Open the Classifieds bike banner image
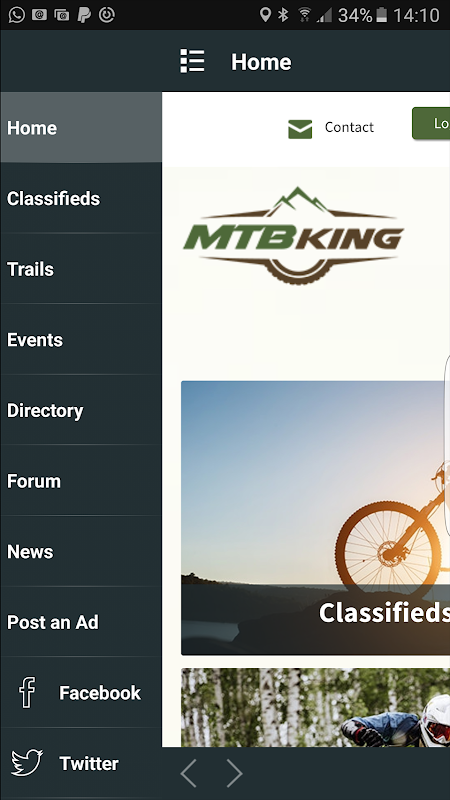 coord(315,518)
